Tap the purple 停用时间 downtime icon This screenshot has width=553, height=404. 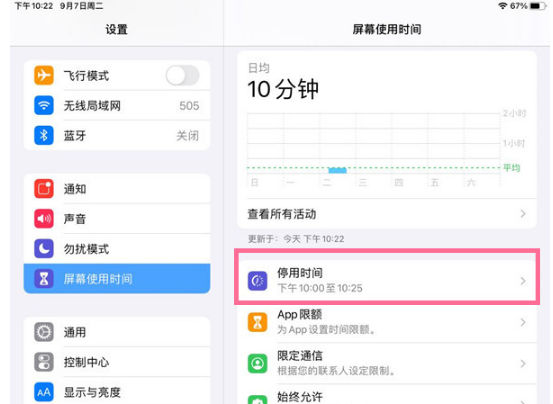pyautogui.click(x=257, y=281)
